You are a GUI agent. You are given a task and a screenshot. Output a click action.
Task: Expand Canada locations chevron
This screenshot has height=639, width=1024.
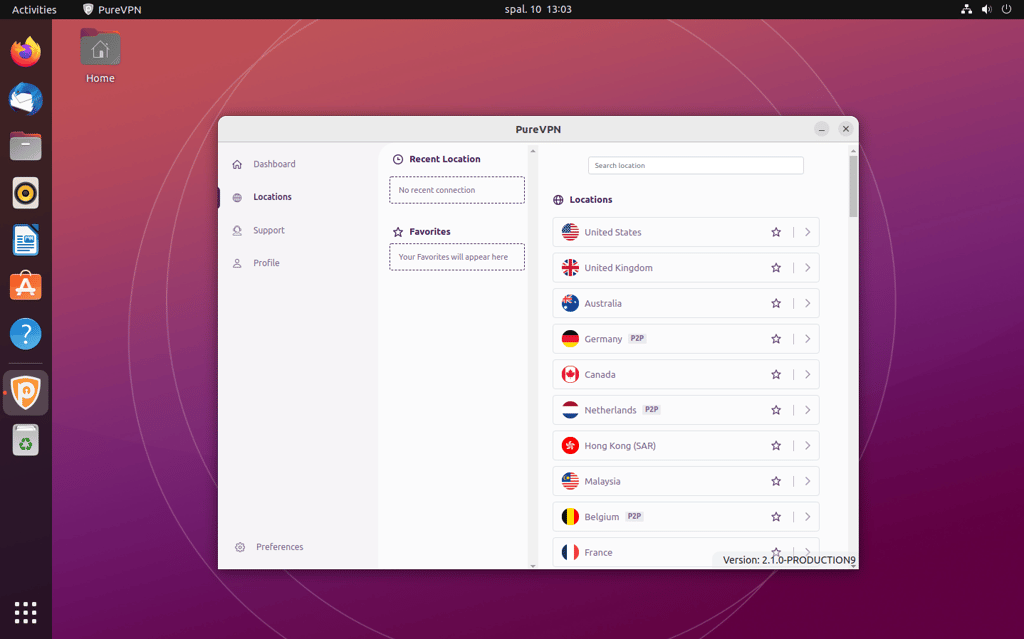click(808, 374)
